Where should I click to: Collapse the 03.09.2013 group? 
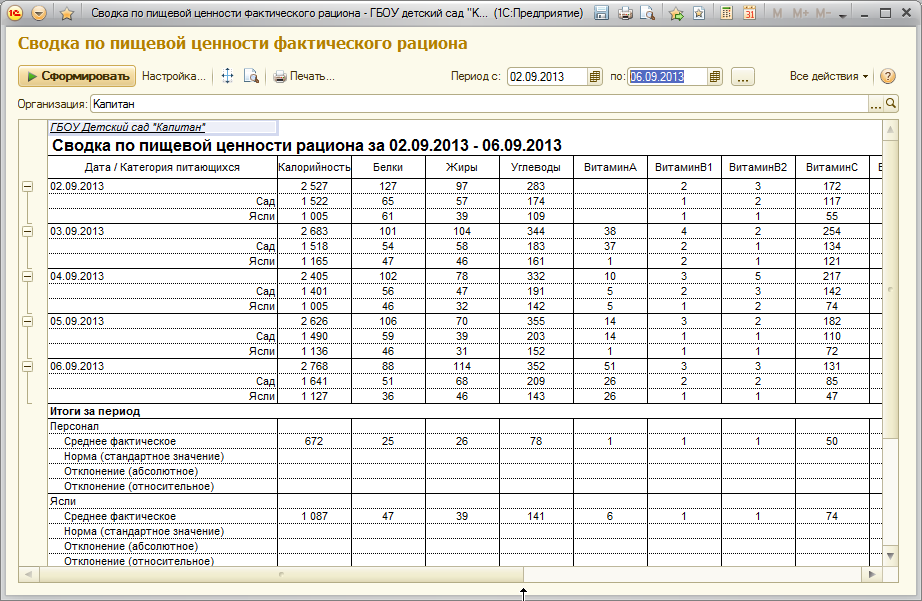click(x=28, y=231)
